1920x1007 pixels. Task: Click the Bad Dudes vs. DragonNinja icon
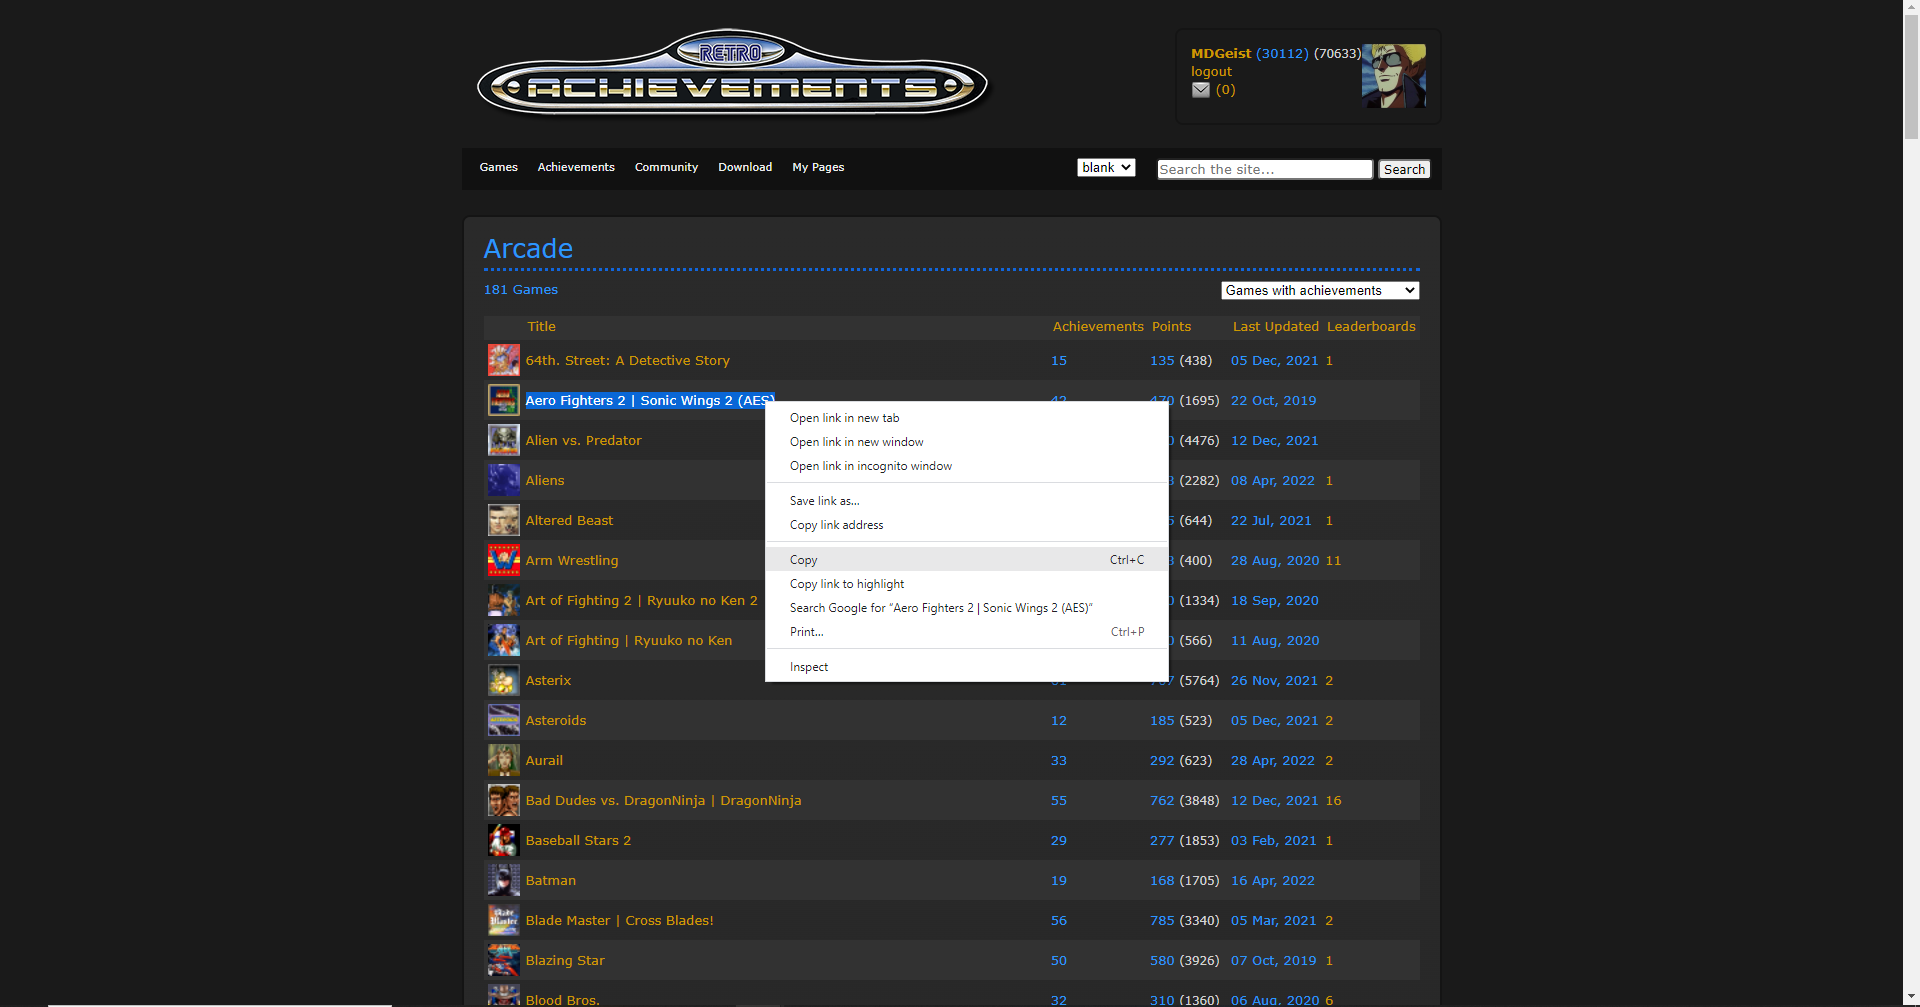pyautogui.click(x=503, y=800)
